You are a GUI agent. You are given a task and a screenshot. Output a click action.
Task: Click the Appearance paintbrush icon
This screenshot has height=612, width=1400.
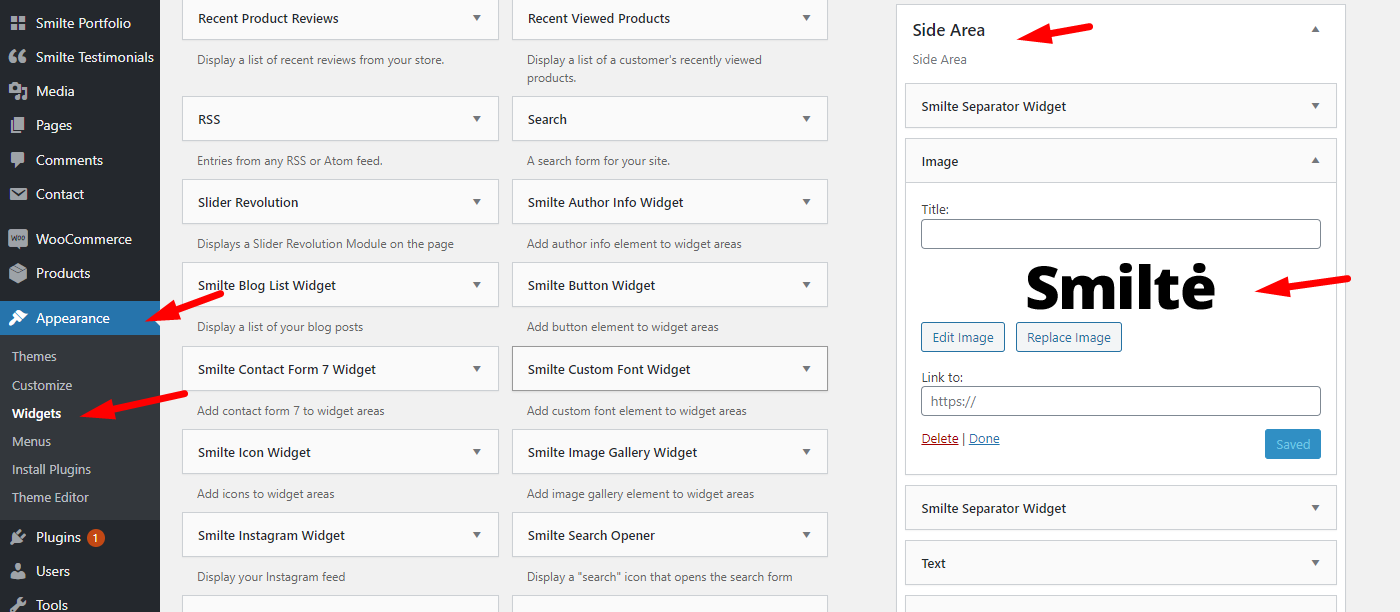pyautogui.click(x=18, y=318)
